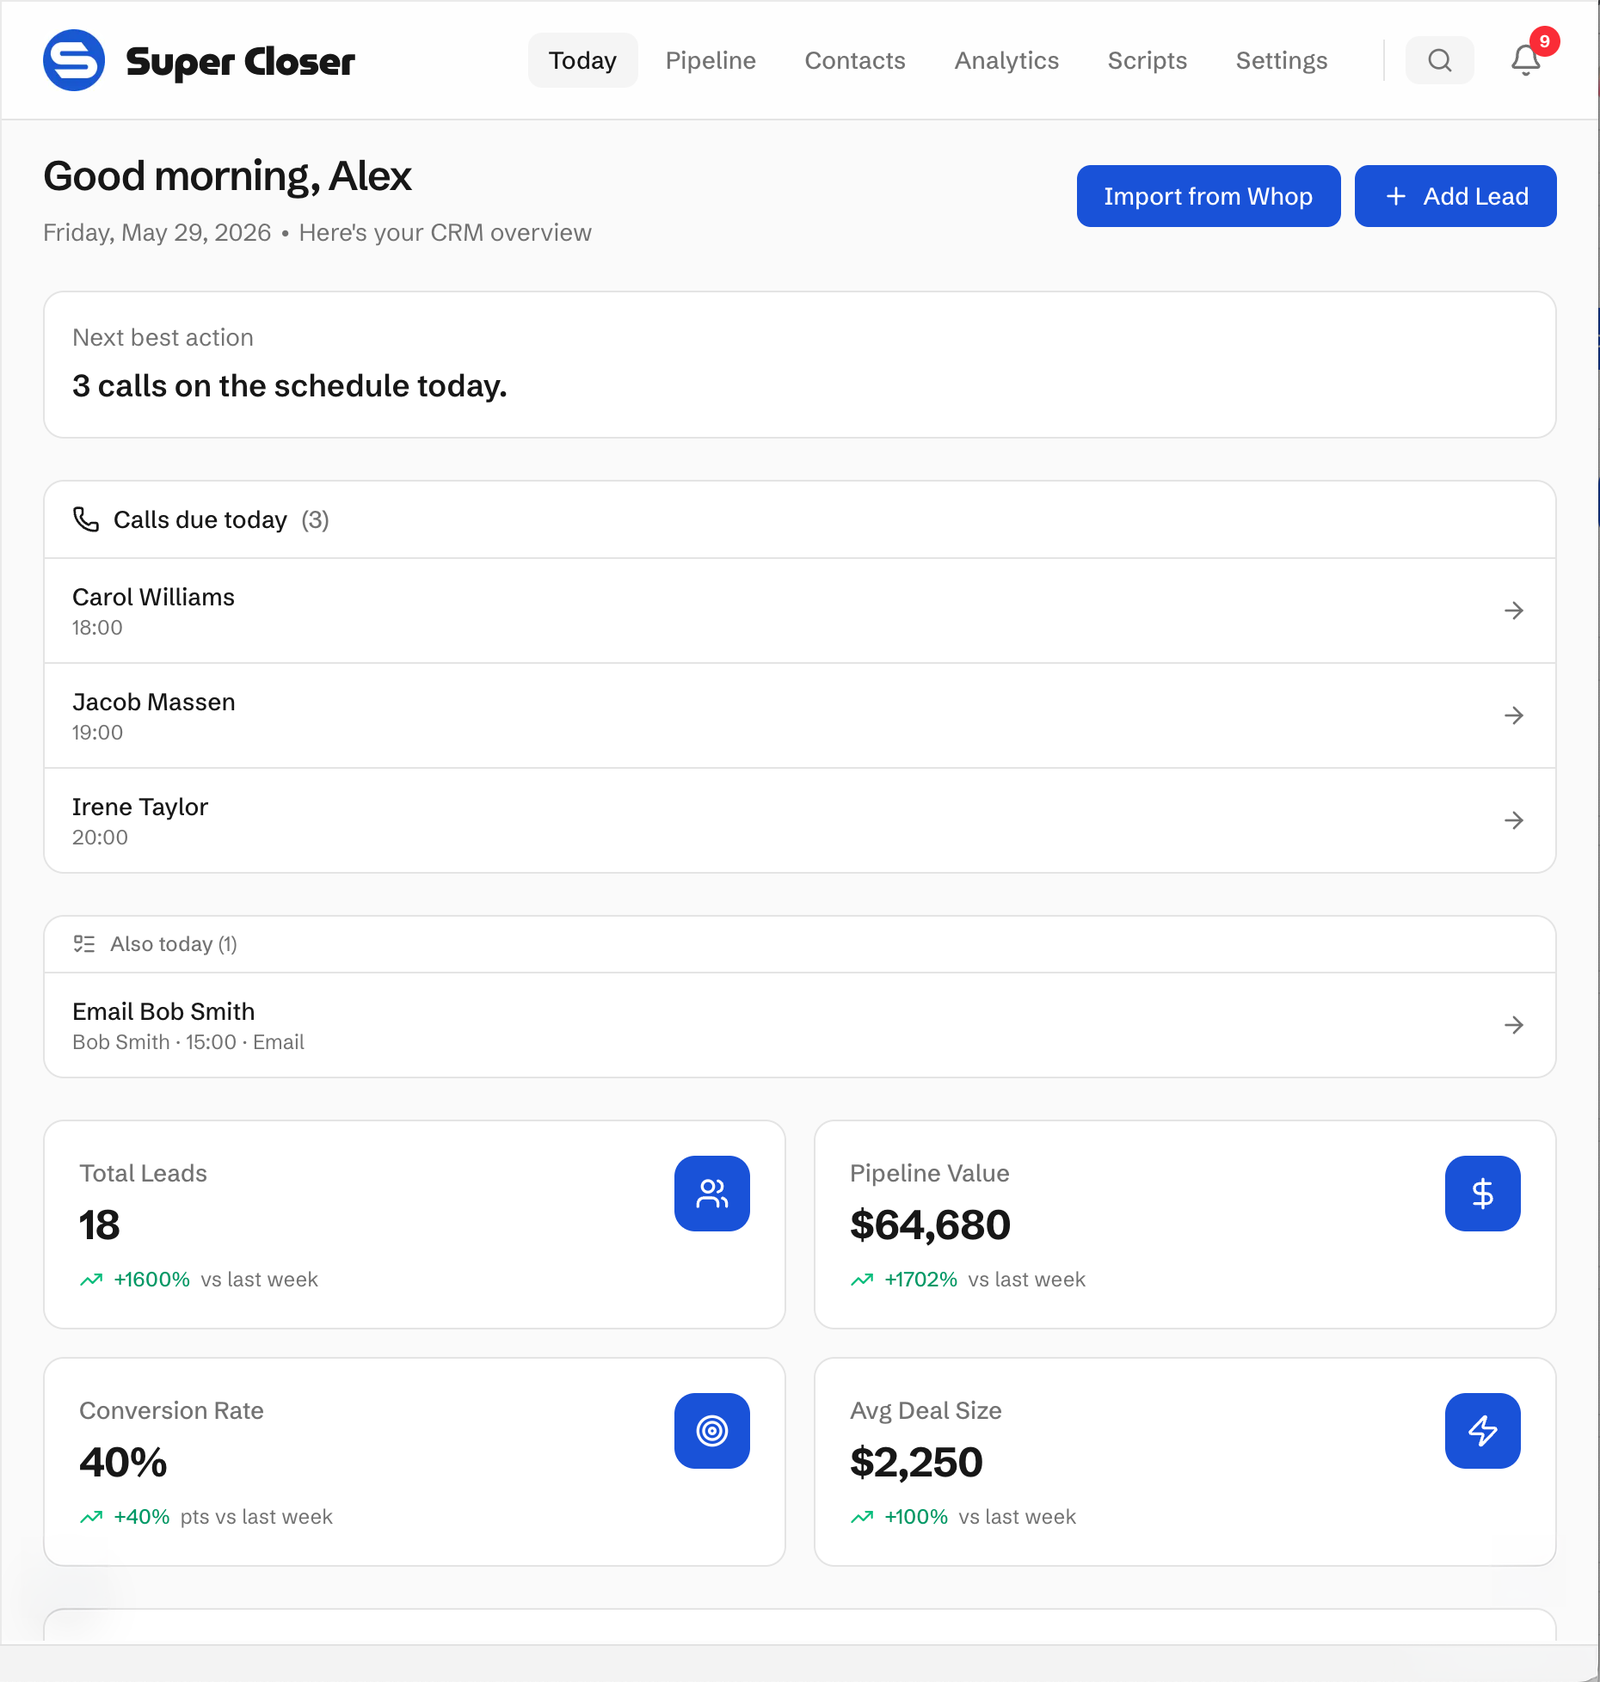1600x1682 pixels.
Task: Open the search icon in header
Action: pos(1439,60)
